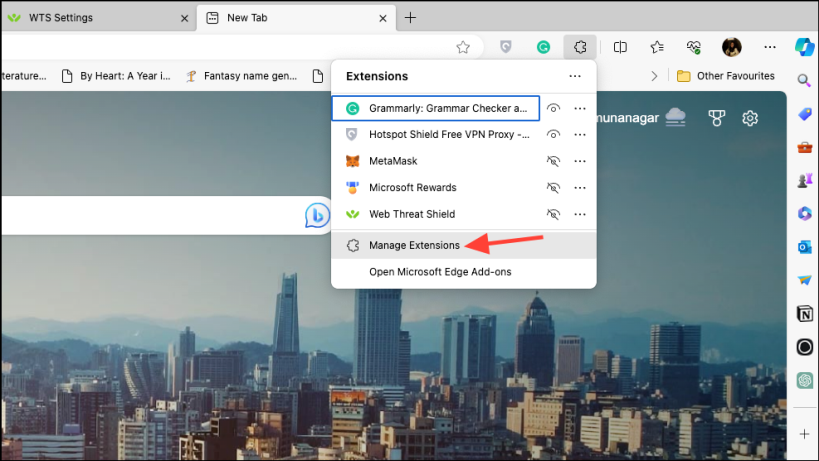
Task: Click the weather cloud icon
Action: (x=675, y=117)
